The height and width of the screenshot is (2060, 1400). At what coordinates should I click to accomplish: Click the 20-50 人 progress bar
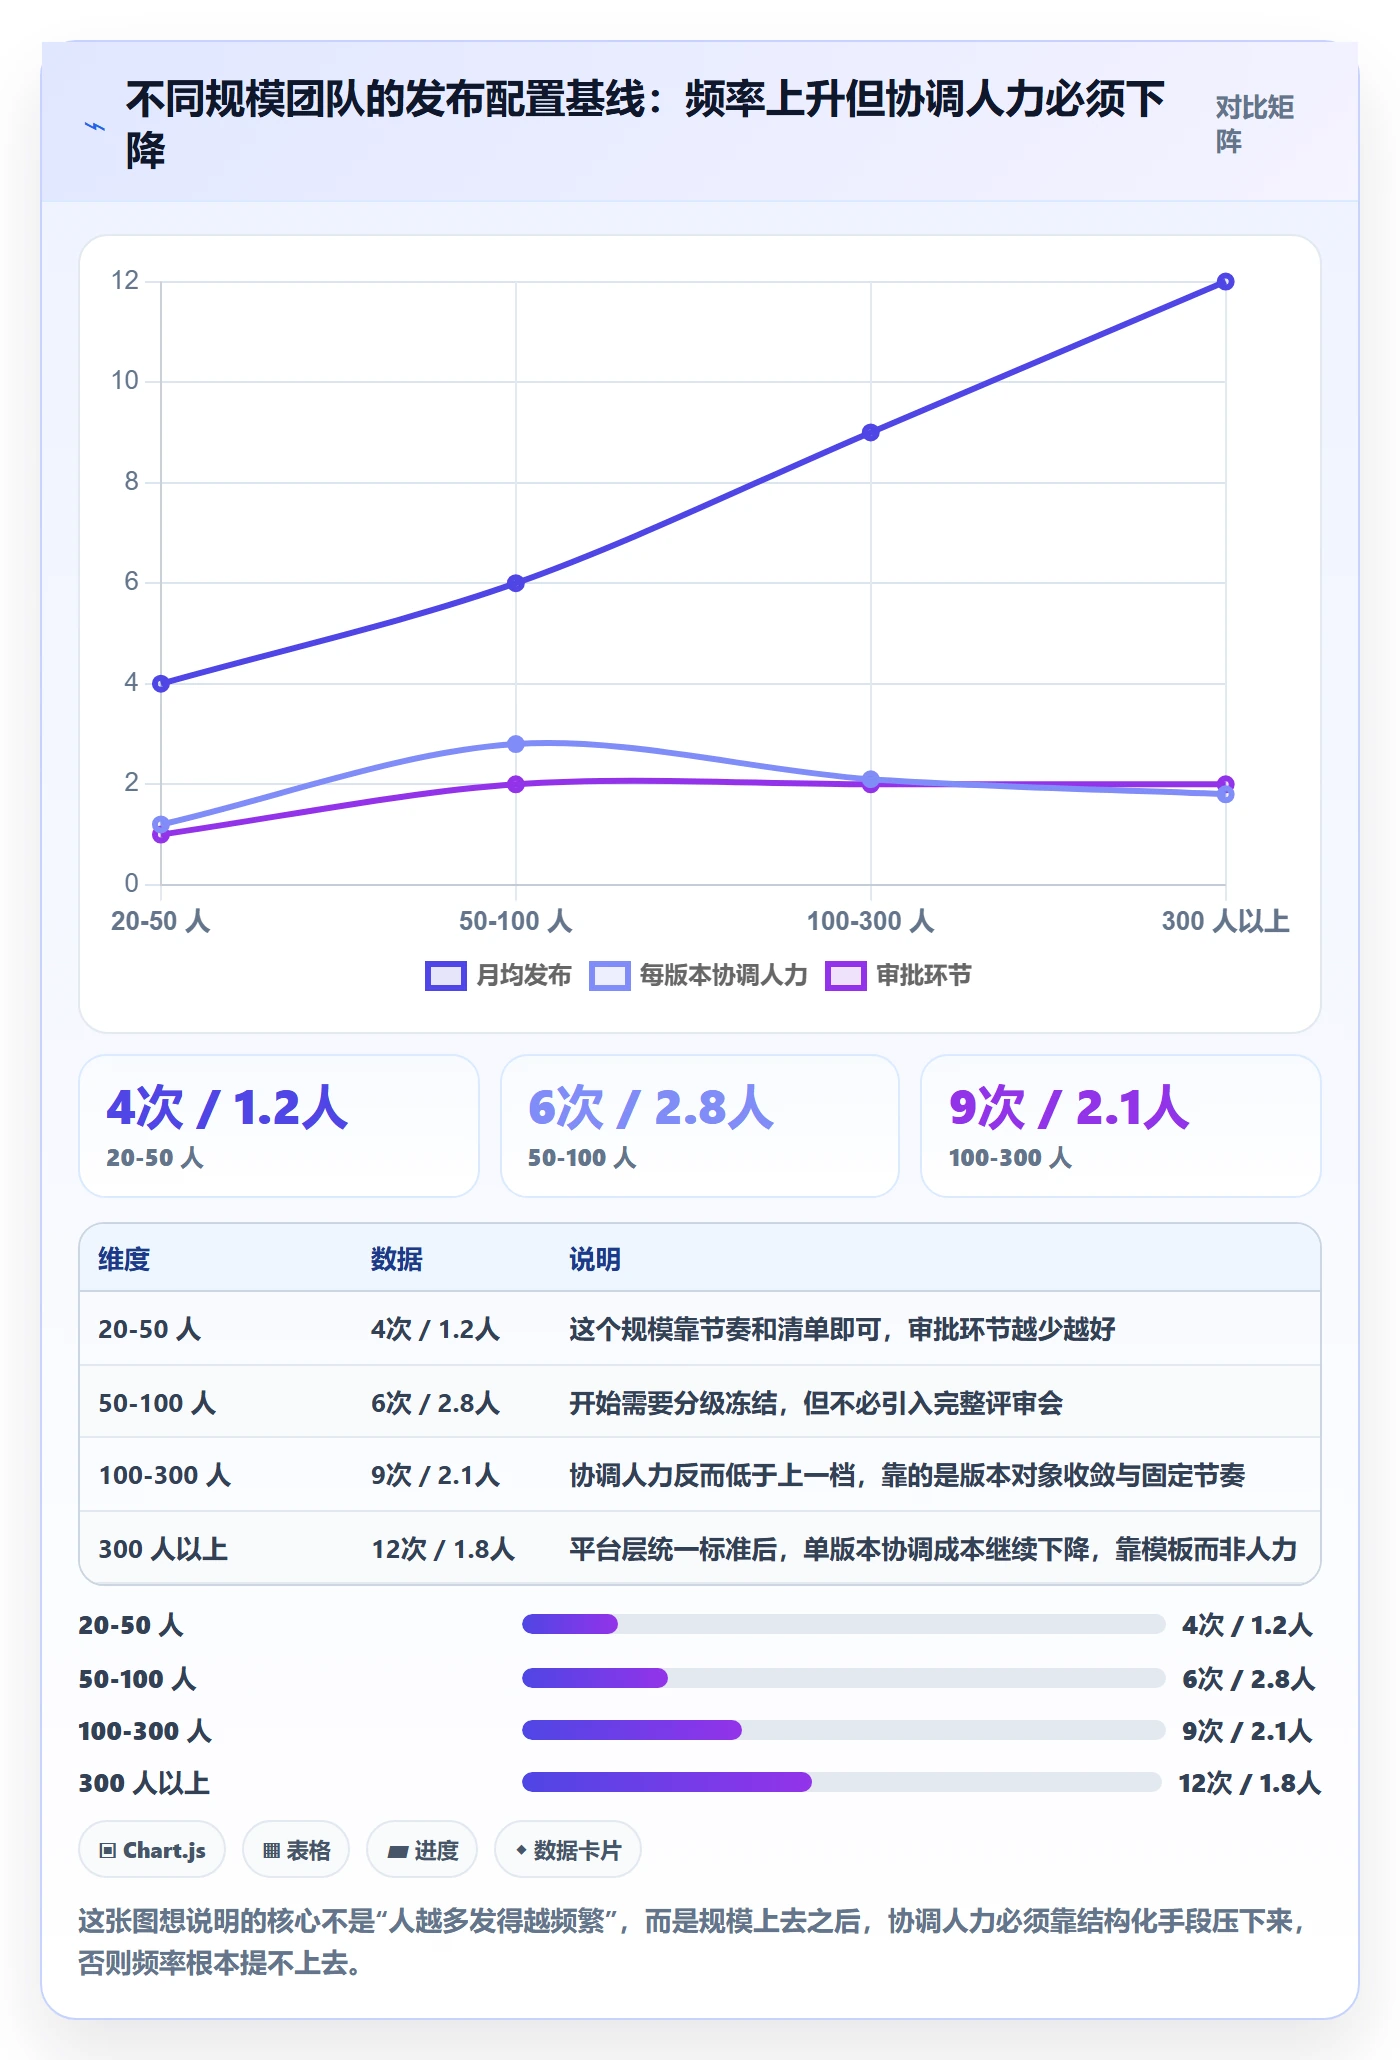[x=843, y=1624]
